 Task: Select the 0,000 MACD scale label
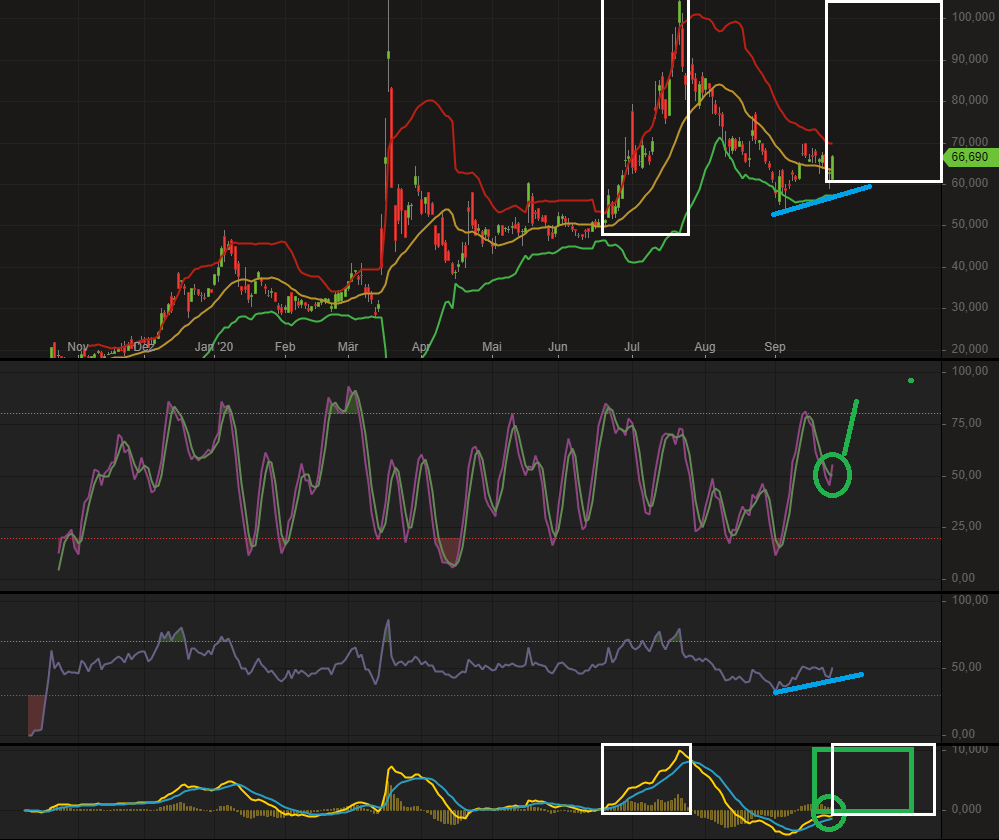pyautogui.click(x=967, y=809)
